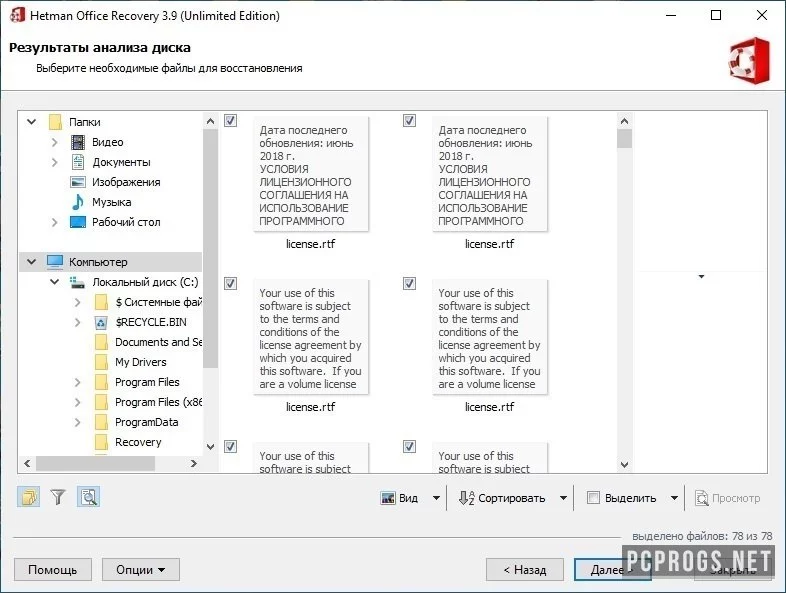The height and width of the screenshot is (593, 786).
Task: Uncheck second Russian license.rtf checkbox
Action: pos(410,121)
